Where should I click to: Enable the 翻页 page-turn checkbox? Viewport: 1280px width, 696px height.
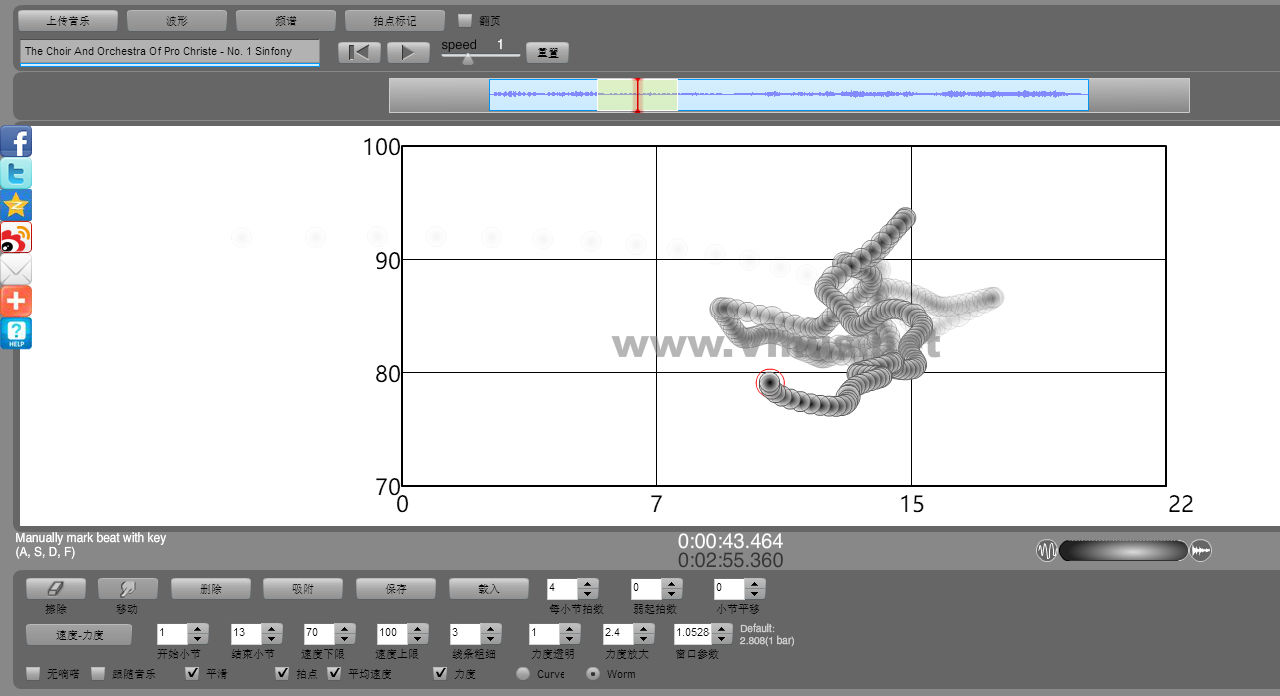click(x=465, y=20)
